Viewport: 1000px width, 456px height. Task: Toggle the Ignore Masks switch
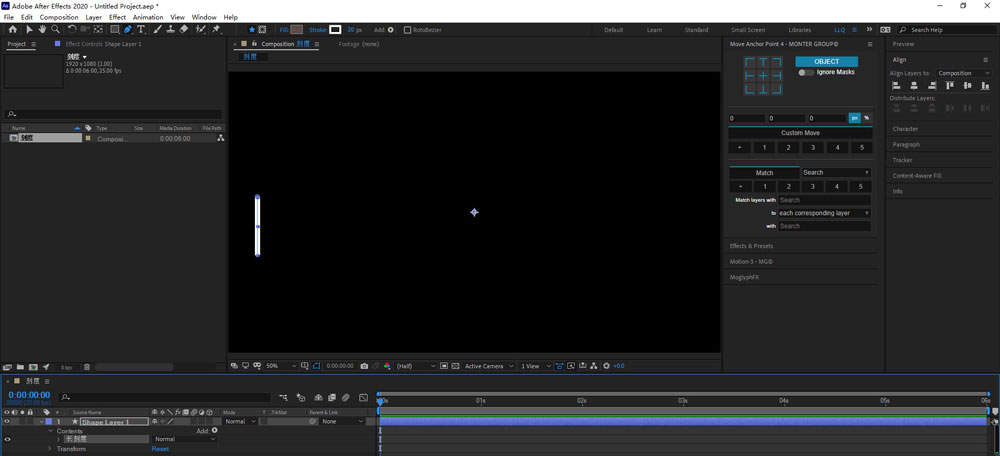tap(805, 73)
